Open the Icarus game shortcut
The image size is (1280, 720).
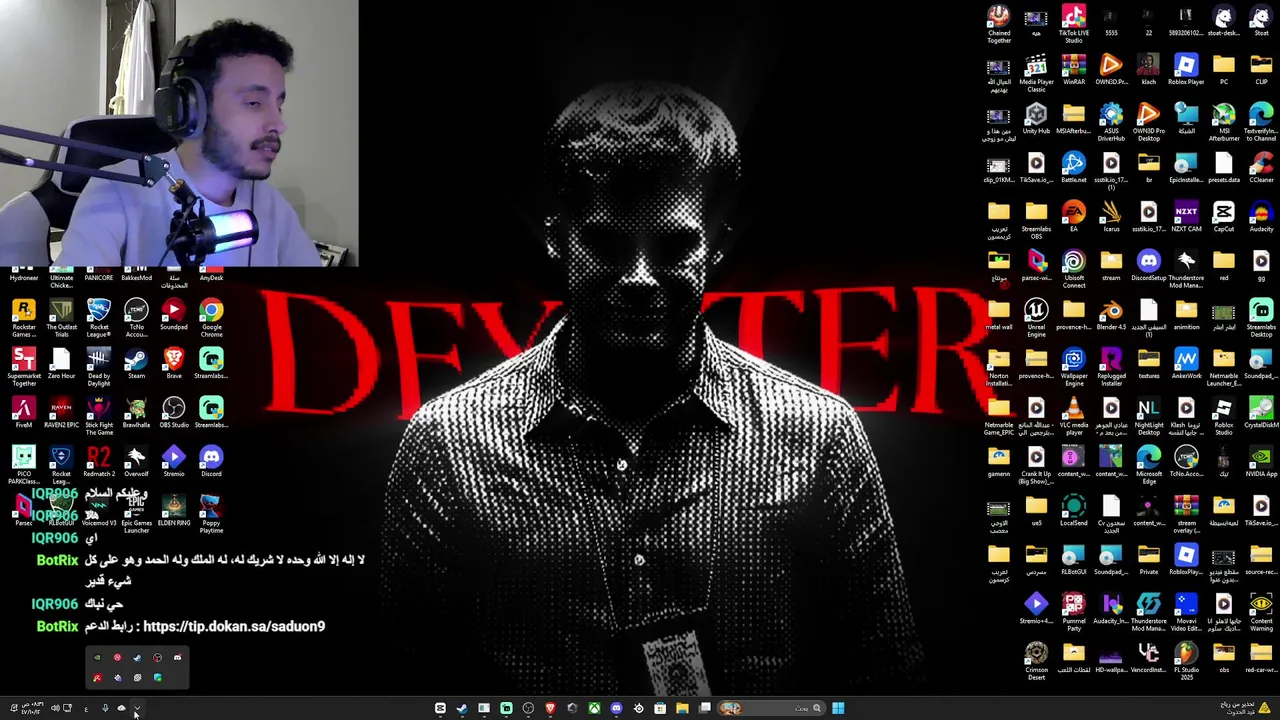(x=1111, y=218)
